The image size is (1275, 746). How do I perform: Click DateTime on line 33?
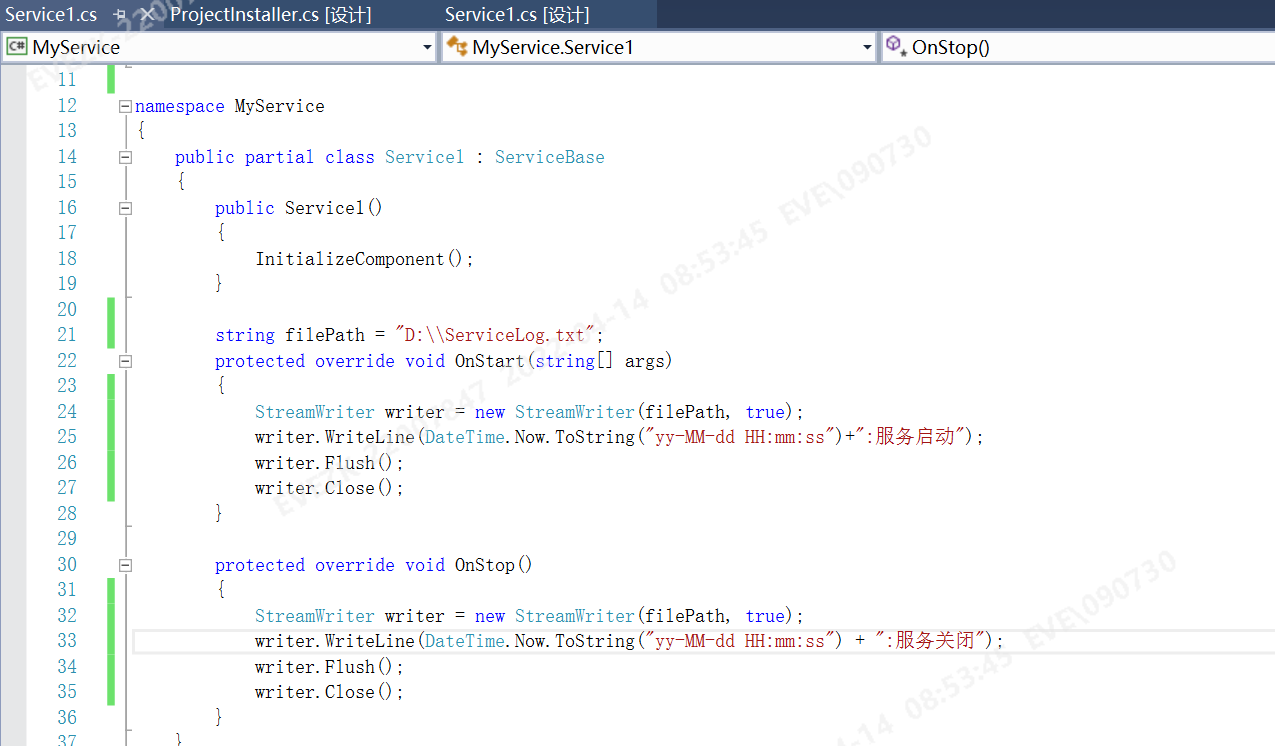click(465, 641)
